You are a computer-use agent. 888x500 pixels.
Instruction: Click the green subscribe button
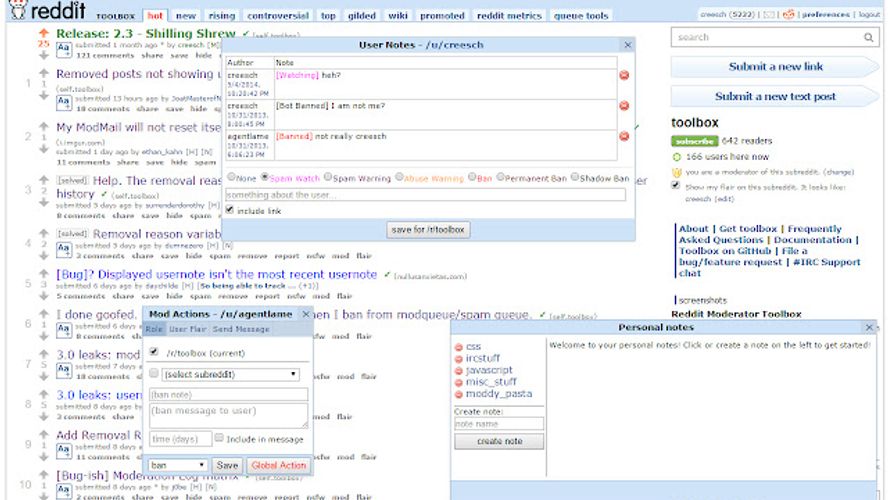pyautogui.click(x=695, y=141)
